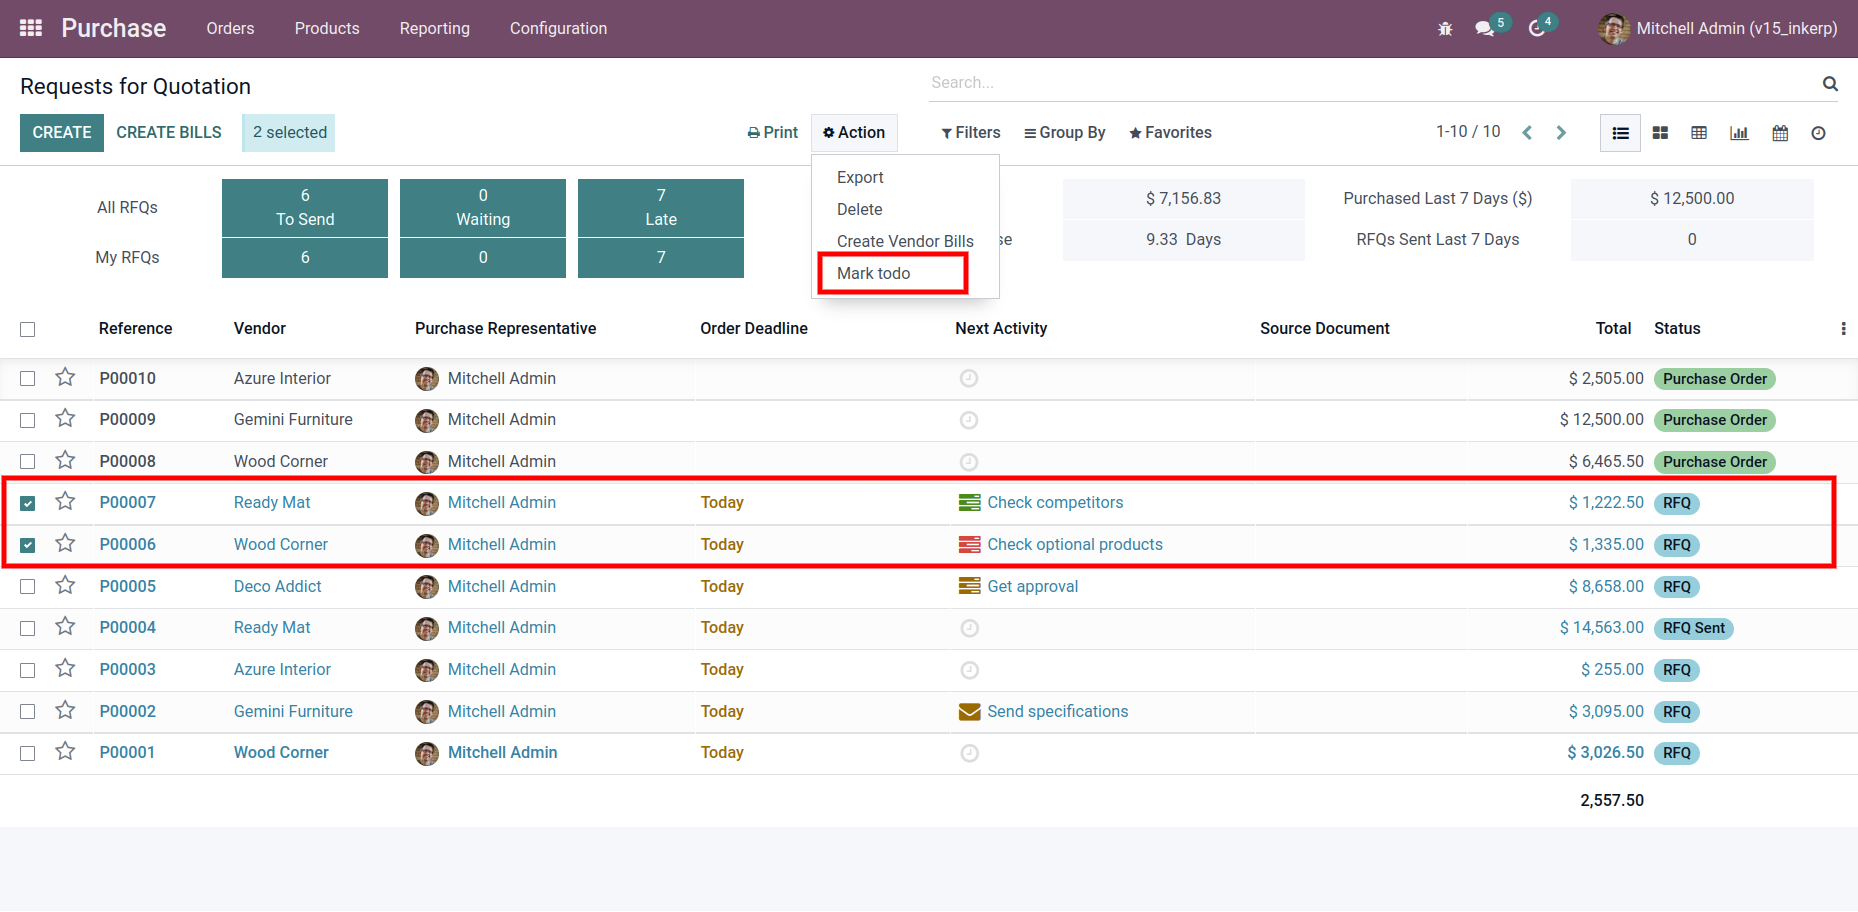This screenshot has width=1858, height=912.
Task: Switch to pivot table view
Action: (1699, 133)
